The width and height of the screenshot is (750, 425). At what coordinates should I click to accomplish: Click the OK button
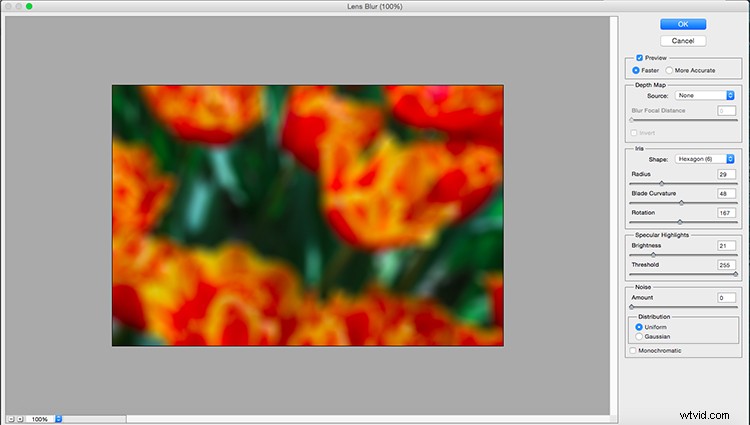tap(683, 24)
